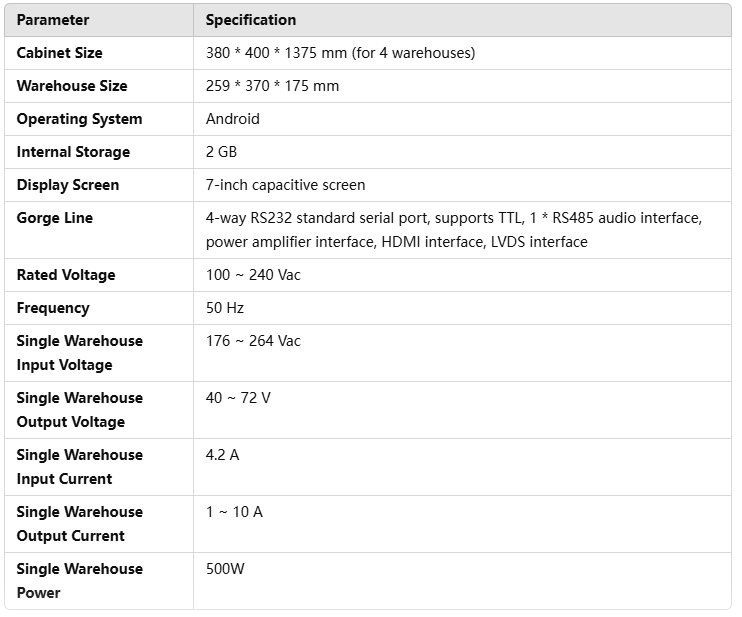Select the Internal Storage label
The height and width of the screenshot is (617, 742).
tap(73, 152)
